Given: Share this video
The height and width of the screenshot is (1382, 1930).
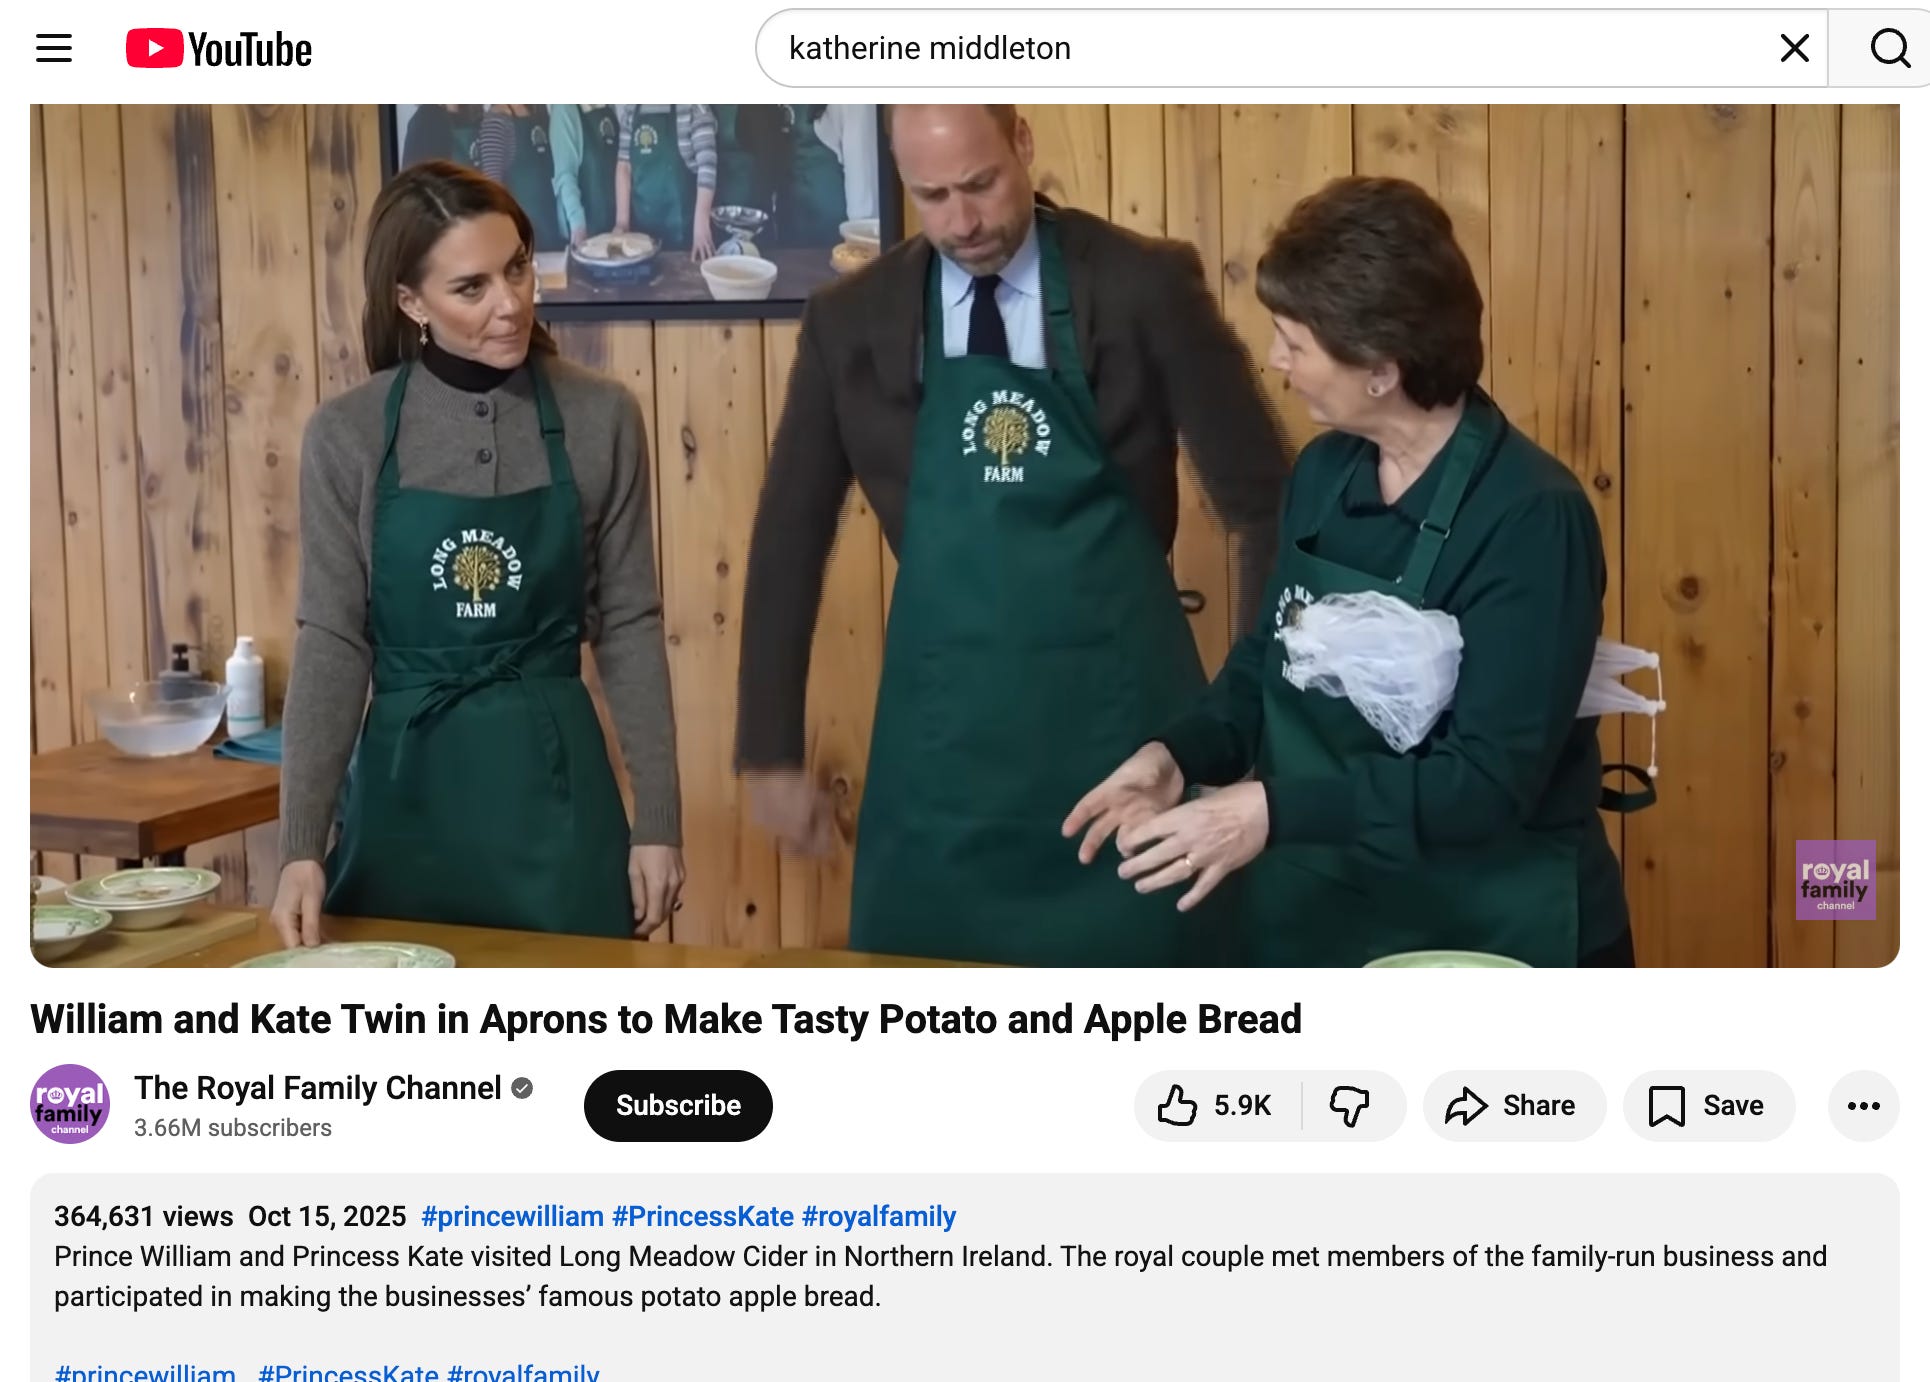Looking at the screenshot, I should tap(1513, 1105).
